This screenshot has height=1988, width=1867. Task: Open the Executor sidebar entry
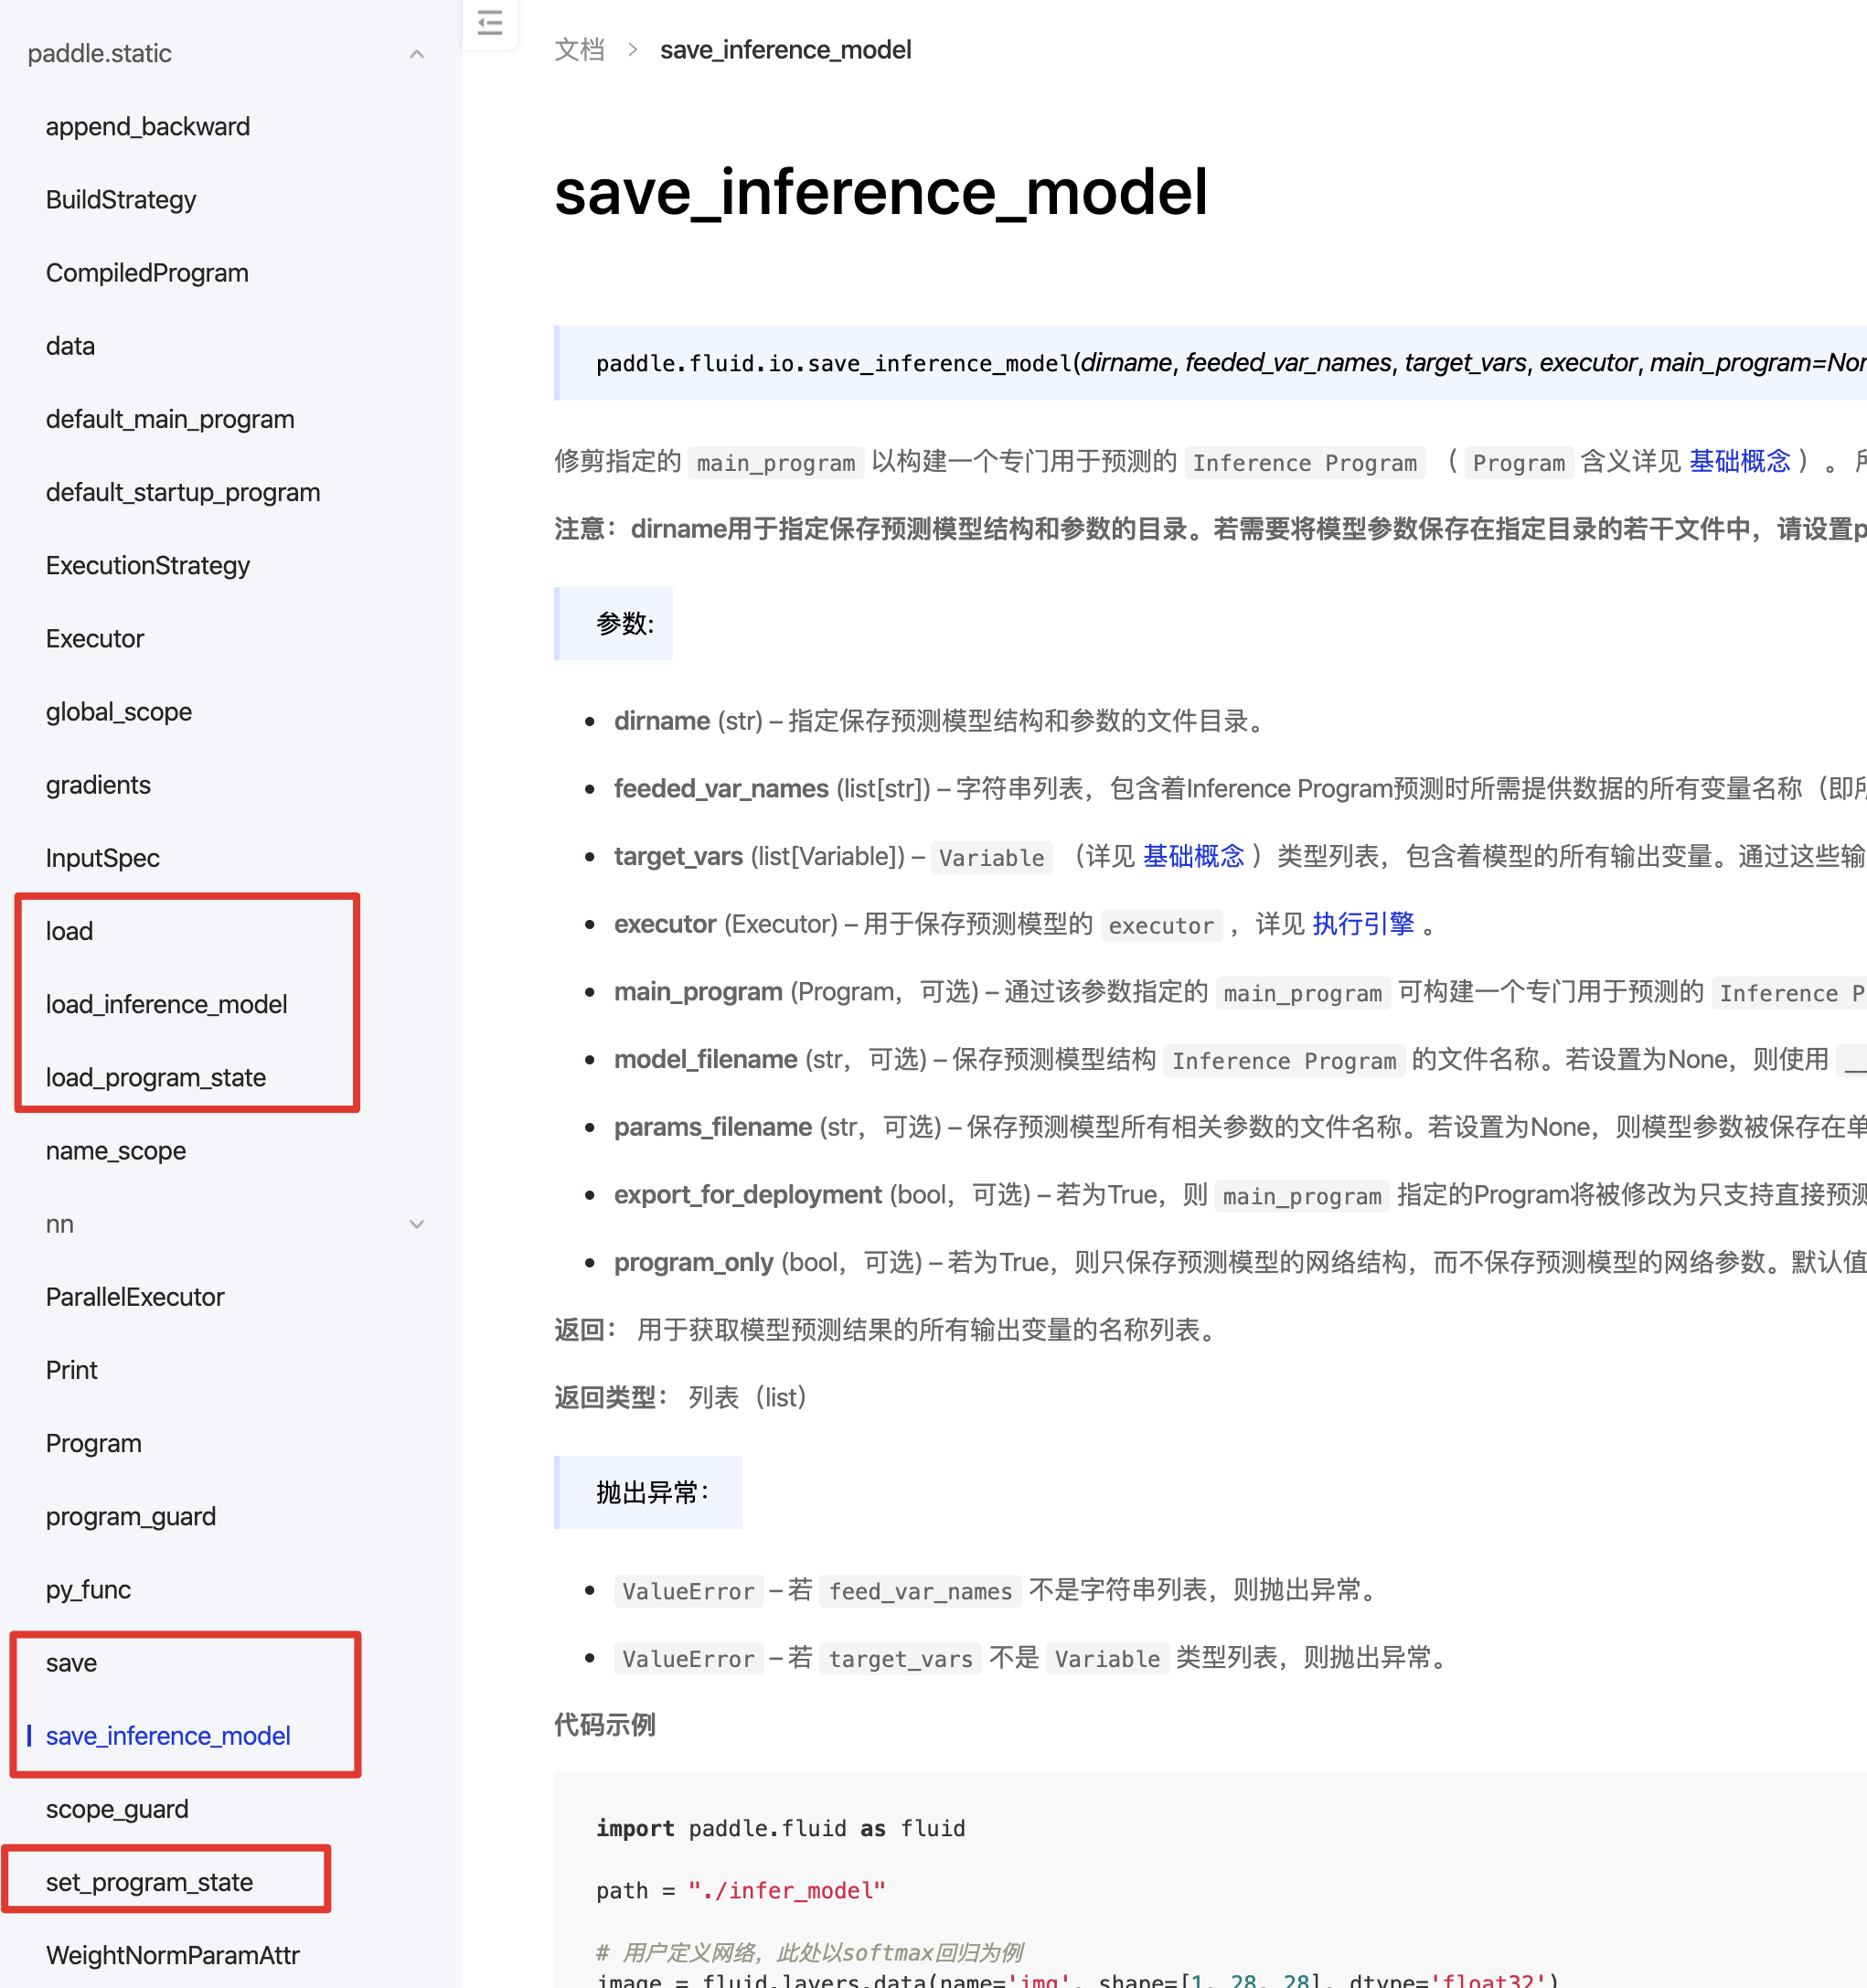(x=94, y=639)
